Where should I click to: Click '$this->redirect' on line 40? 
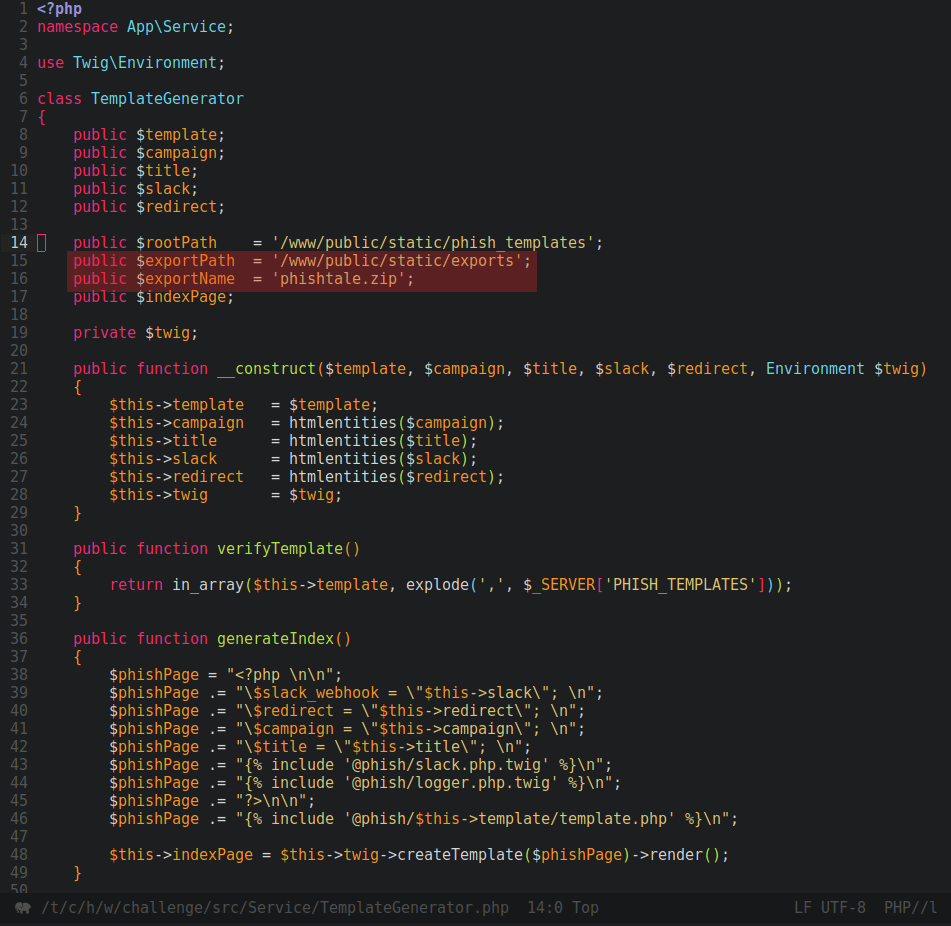pos(446,711)
